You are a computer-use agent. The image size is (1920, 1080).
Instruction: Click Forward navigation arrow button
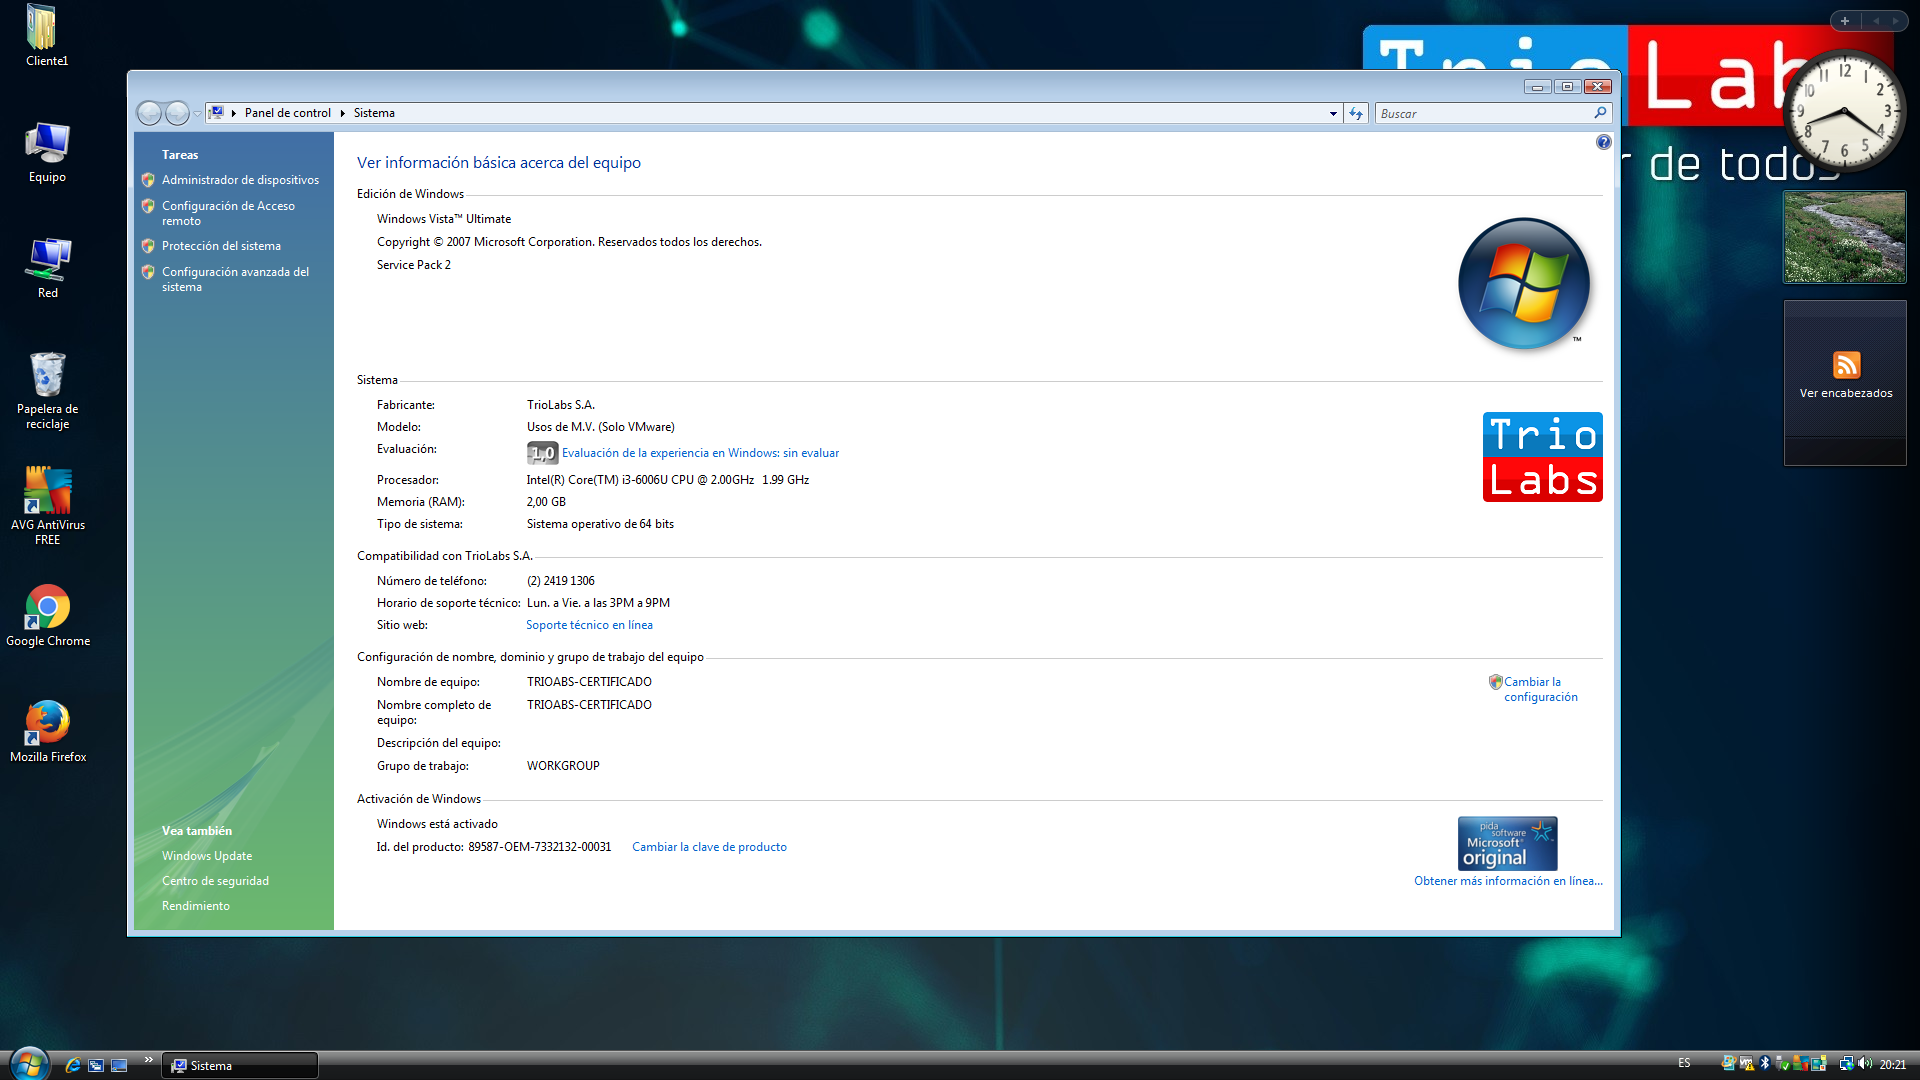pyautogui.click(x=177, y=113)
